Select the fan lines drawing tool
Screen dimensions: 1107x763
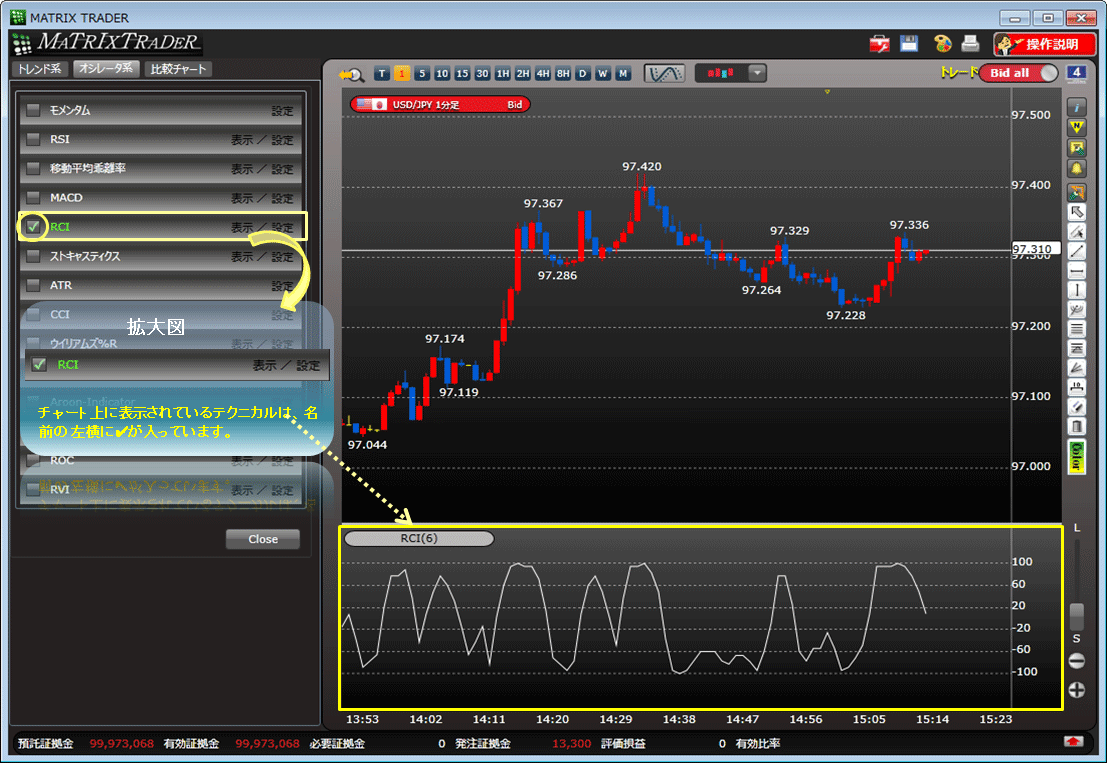pos(1076,368)
